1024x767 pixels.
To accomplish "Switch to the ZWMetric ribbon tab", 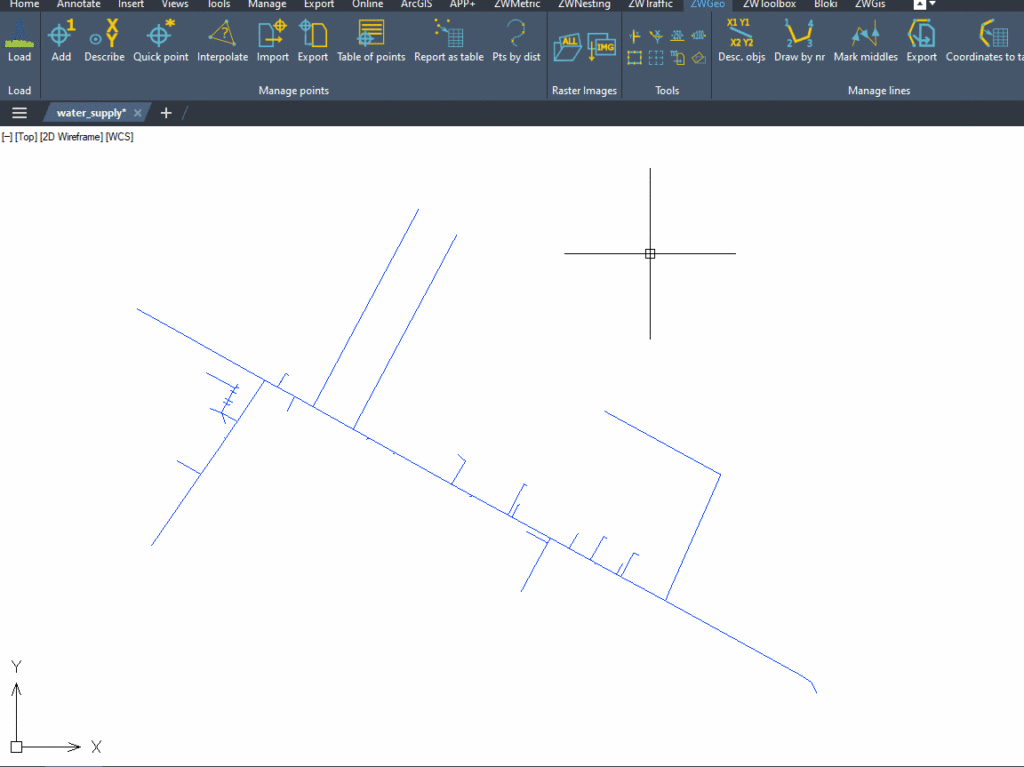I will pos(517,4).
